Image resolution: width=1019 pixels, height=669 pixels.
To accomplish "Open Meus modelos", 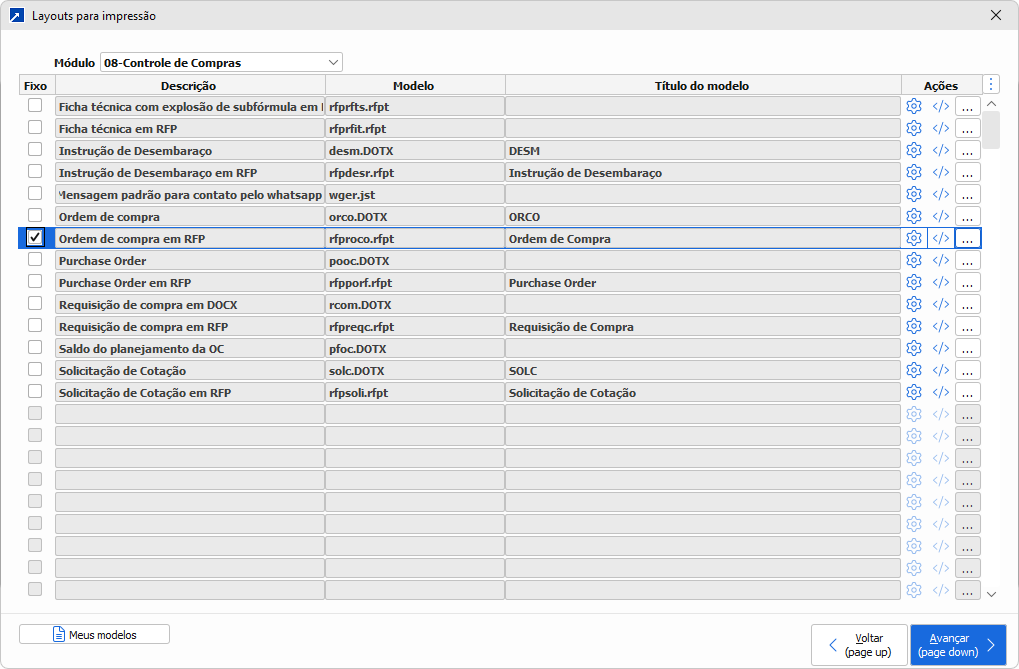I will [x=94, y=635].
